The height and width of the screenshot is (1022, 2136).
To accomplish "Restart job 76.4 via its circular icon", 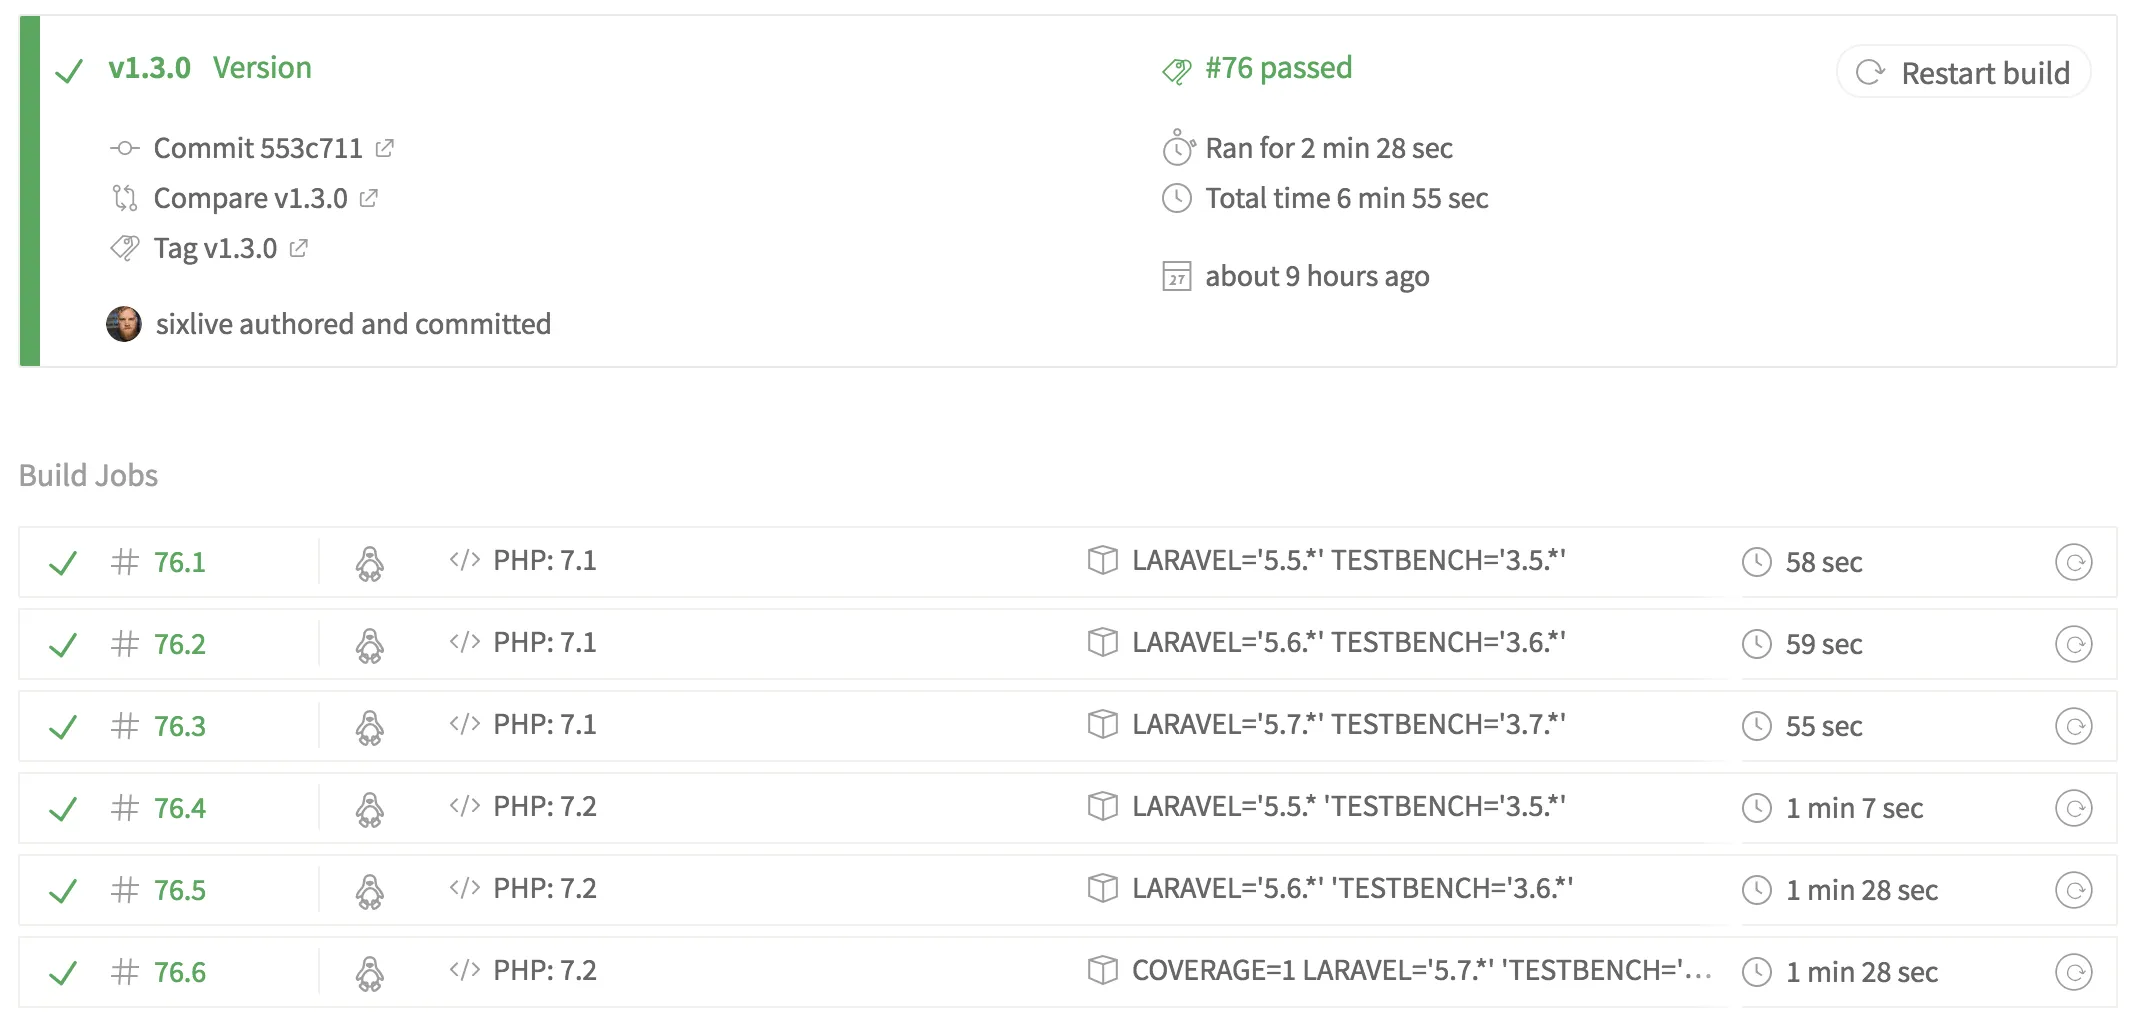I will [x=2073, y=808].
